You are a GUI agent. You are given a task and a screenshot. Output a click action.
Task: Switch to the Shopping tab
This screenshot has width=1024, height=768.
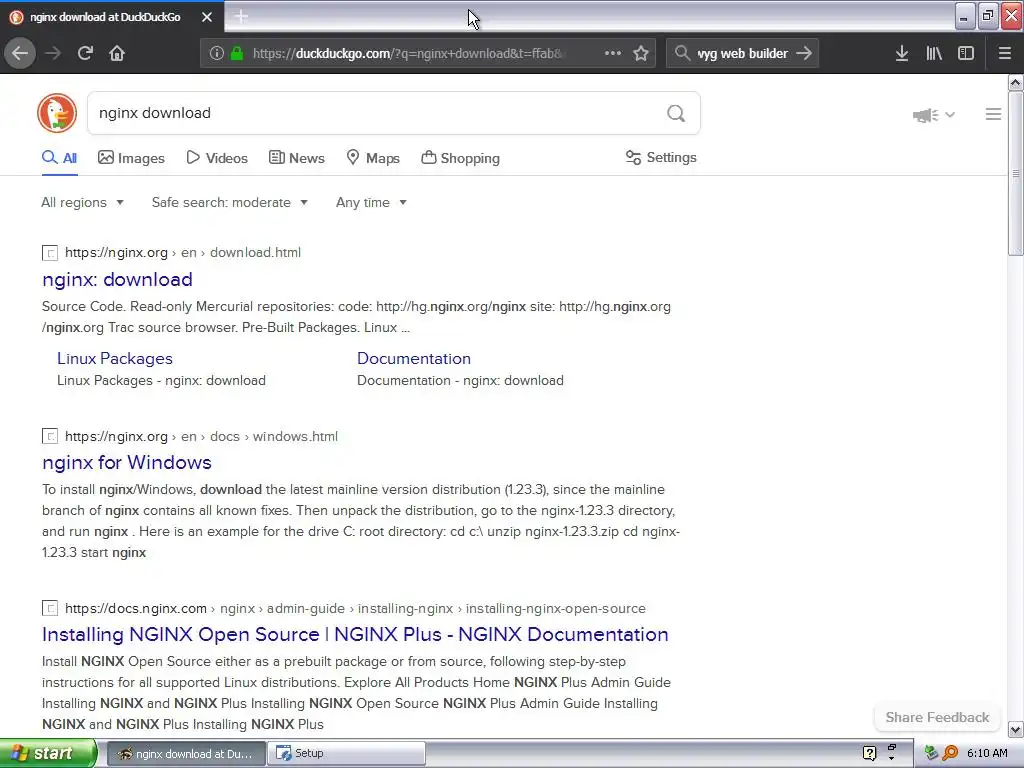point(460,158)
